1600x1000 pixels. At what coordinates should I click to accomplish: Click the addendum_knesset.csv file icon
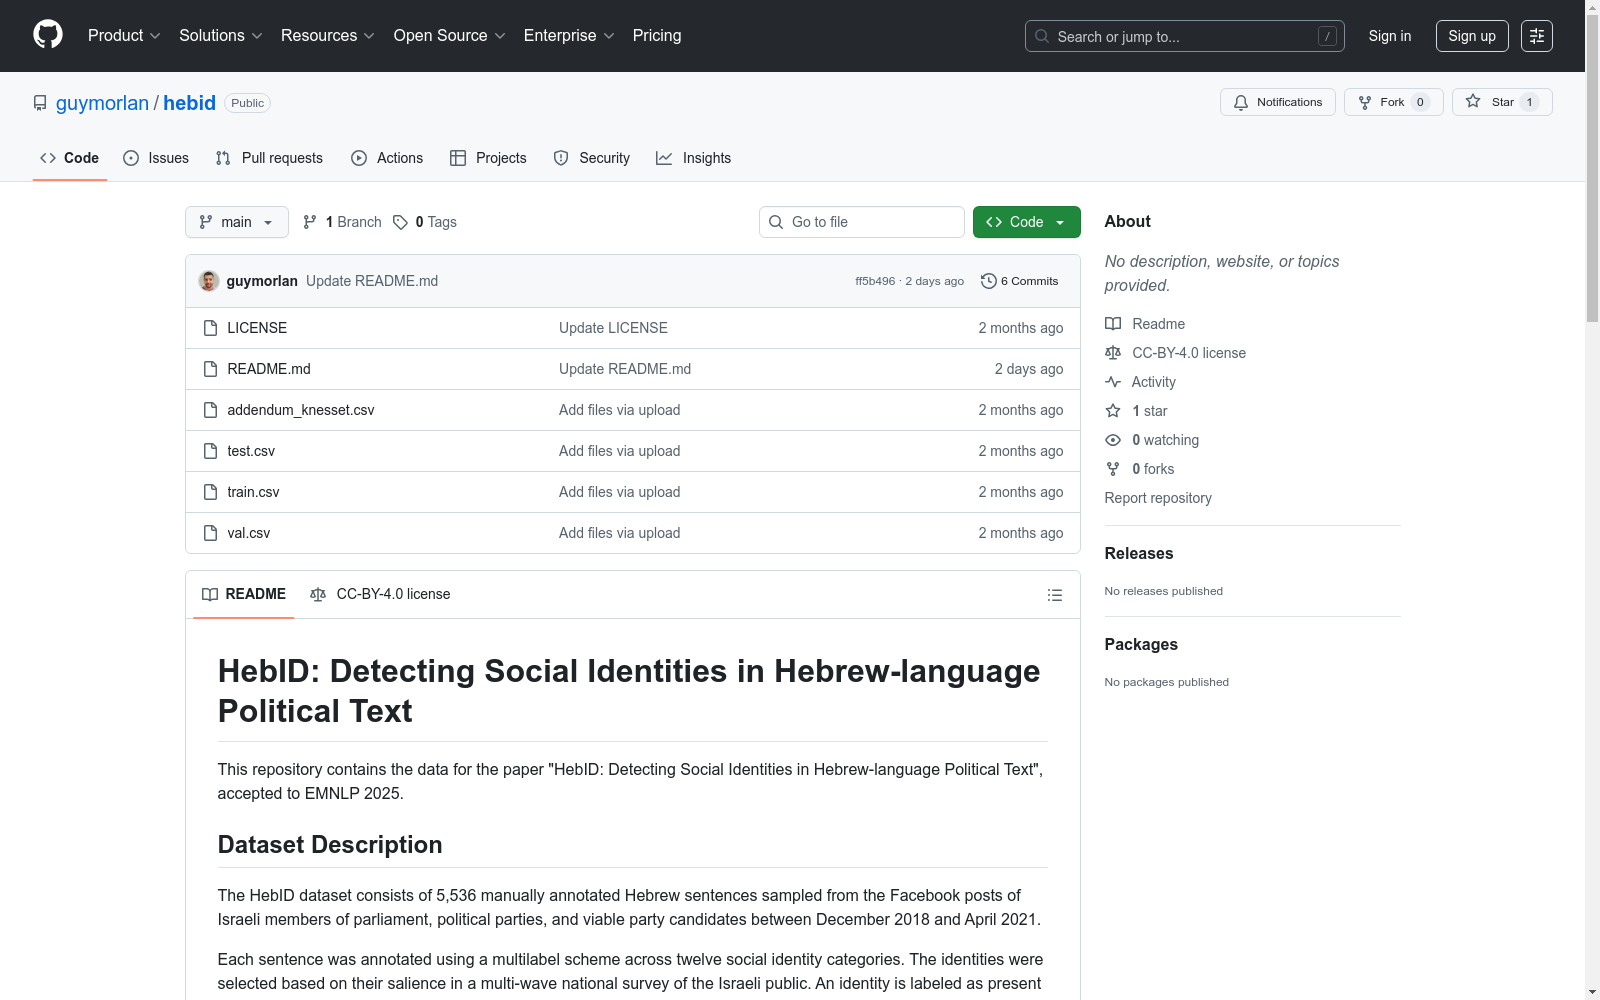[210, 410]
